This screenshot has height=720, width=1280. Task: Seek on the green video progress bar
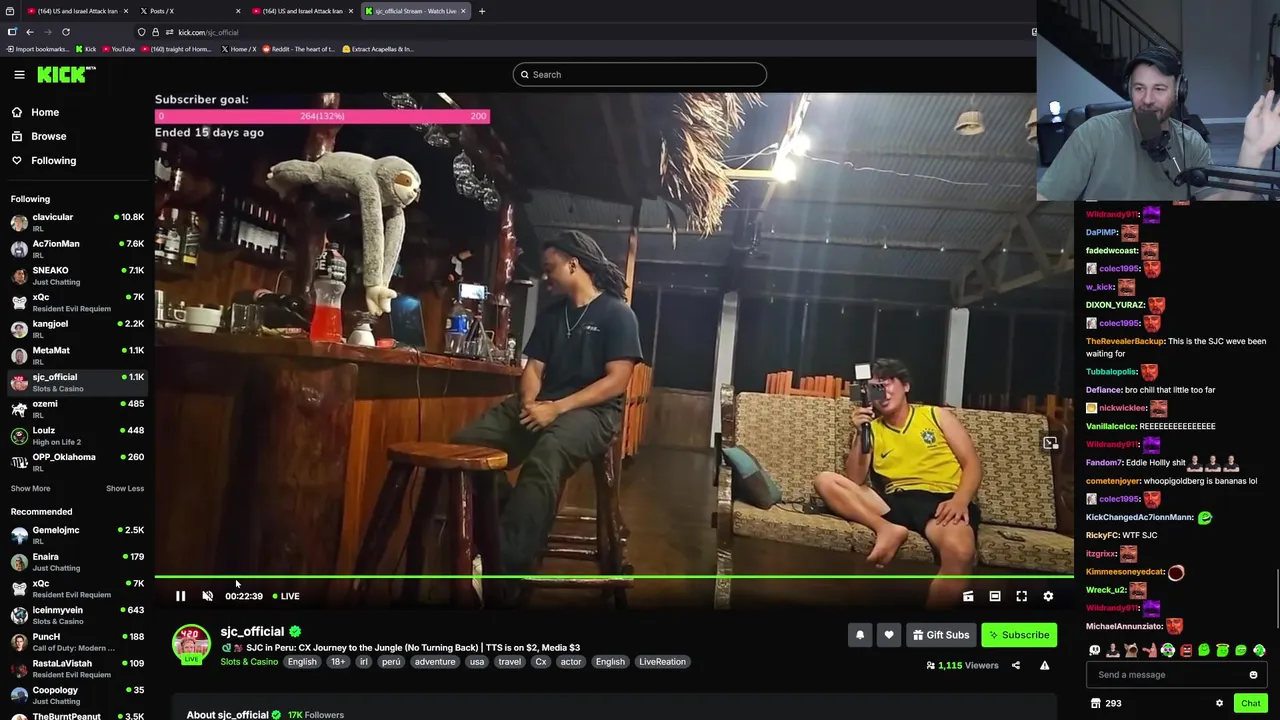614,577
